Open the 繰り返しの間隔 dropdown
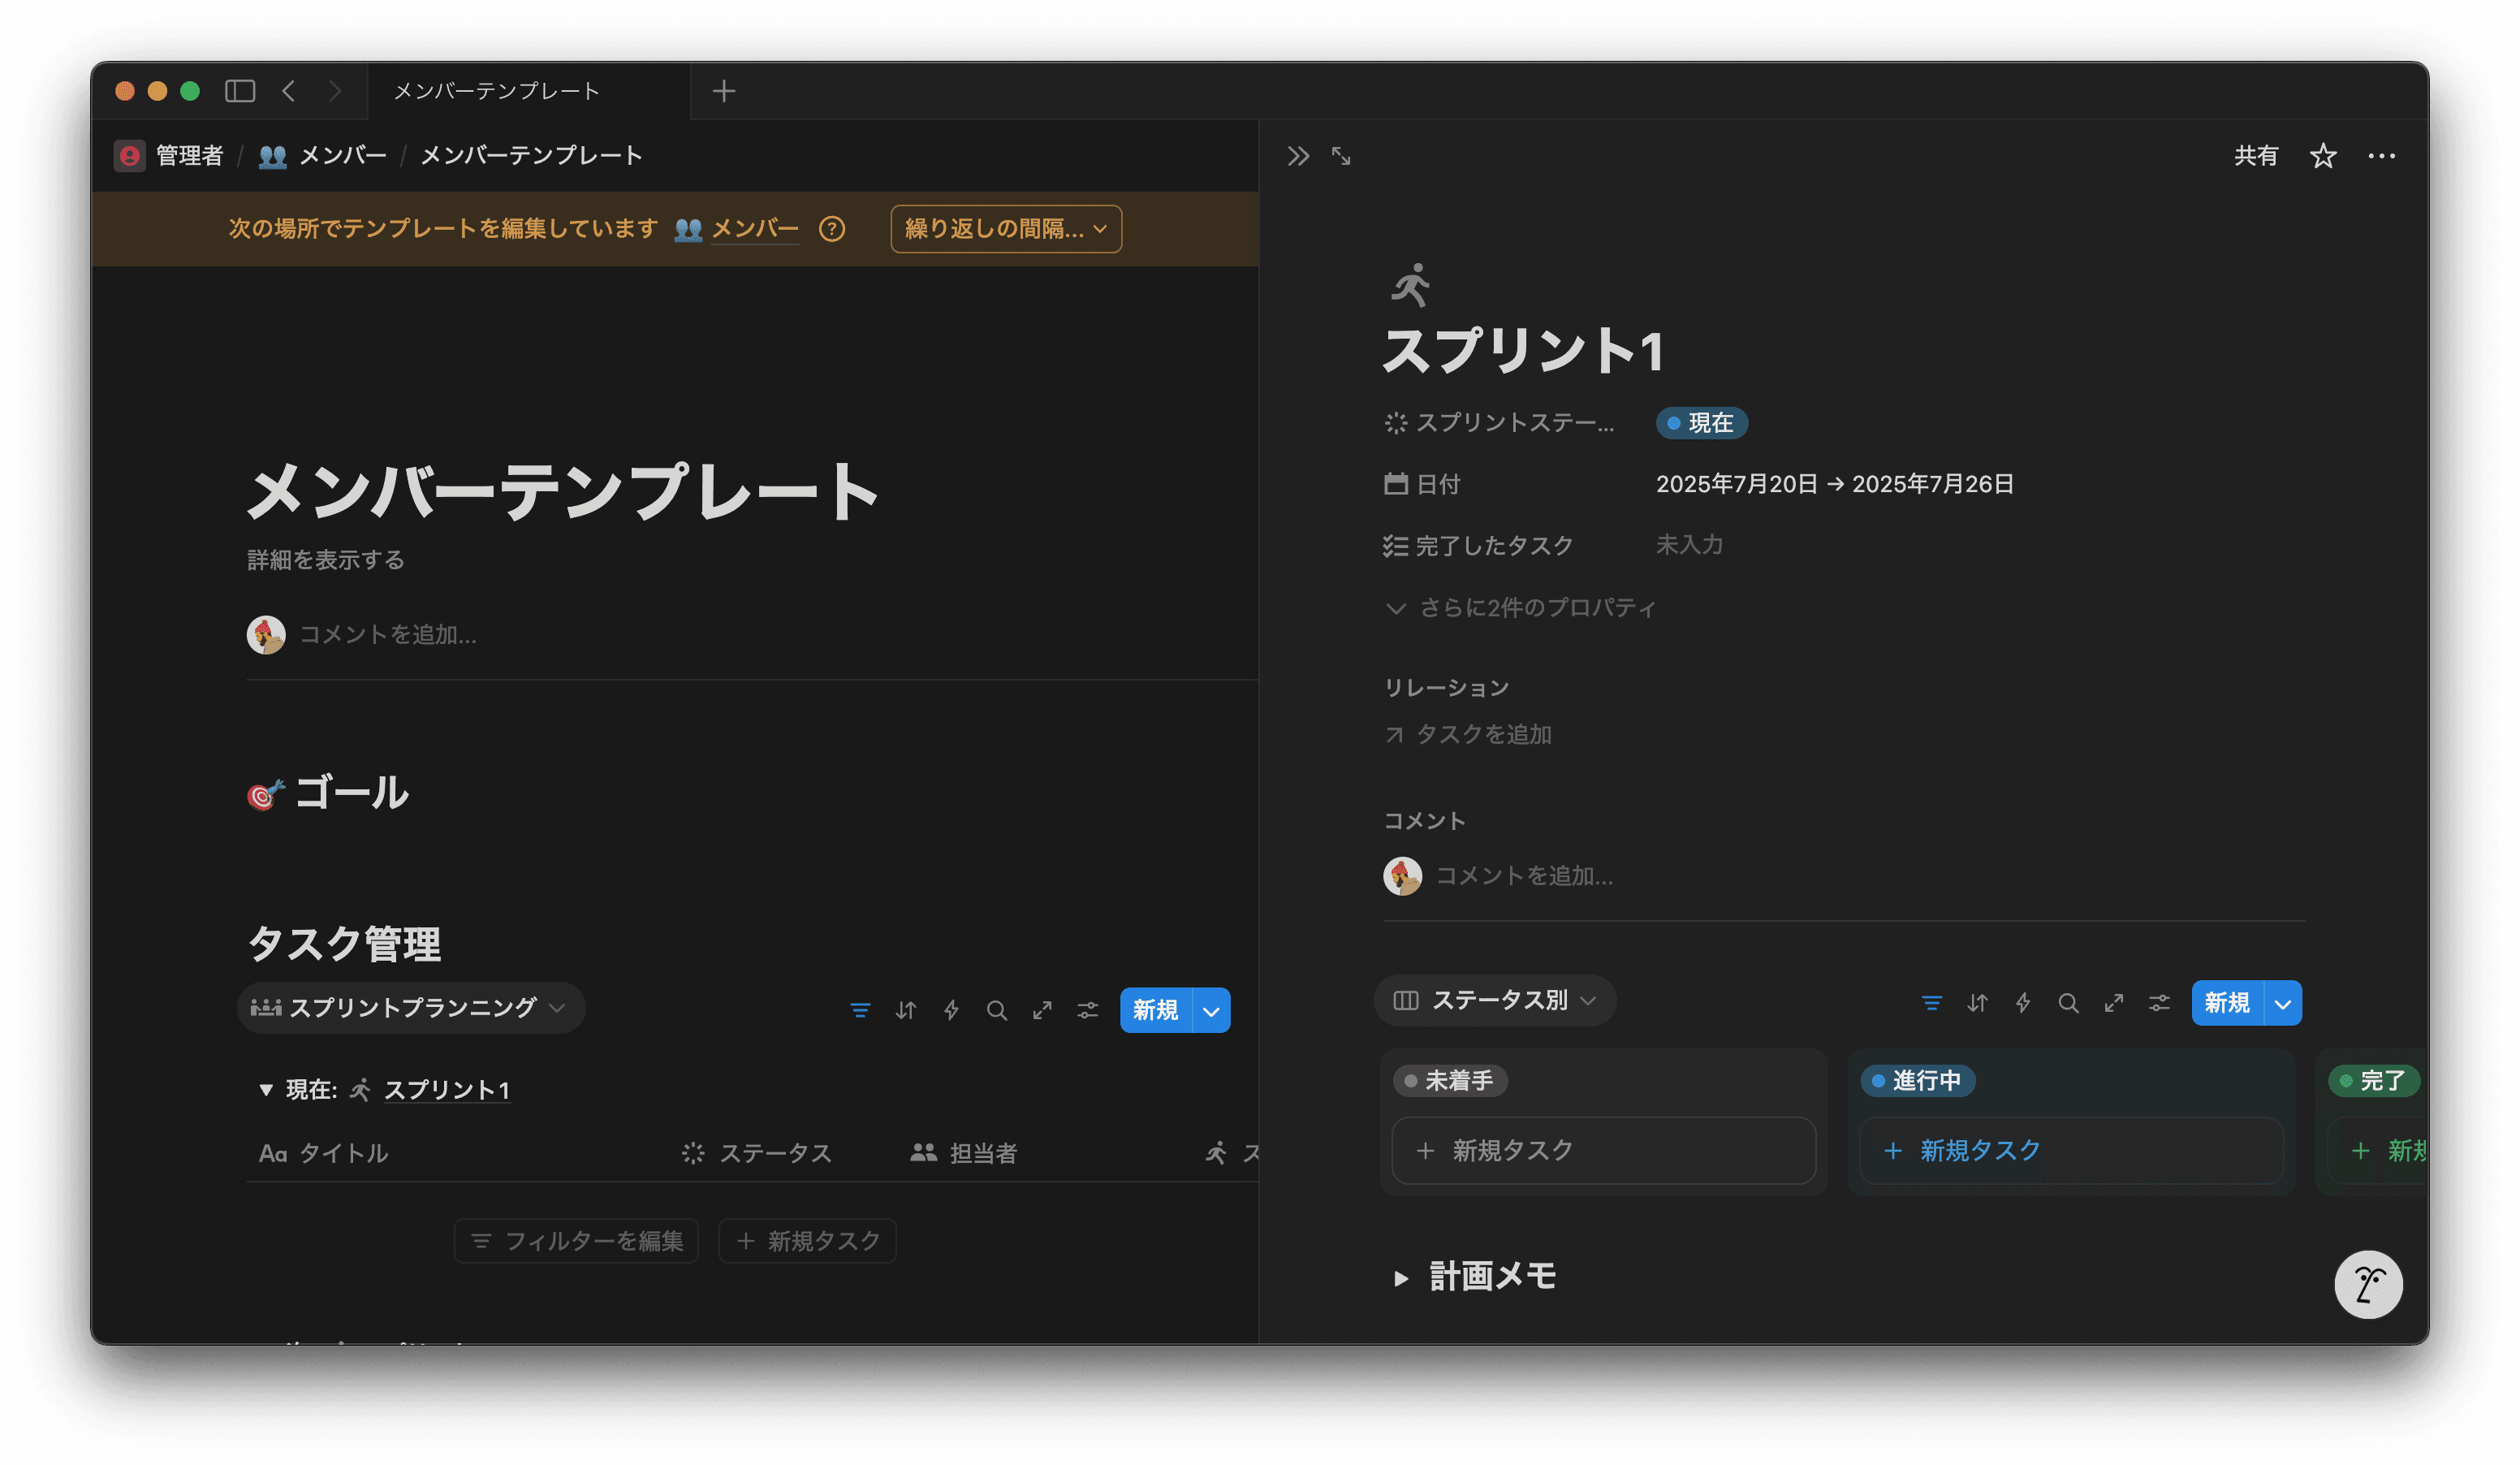Image resolution: width=2520 pixels, height=1465 pixels. (1005, 229)
